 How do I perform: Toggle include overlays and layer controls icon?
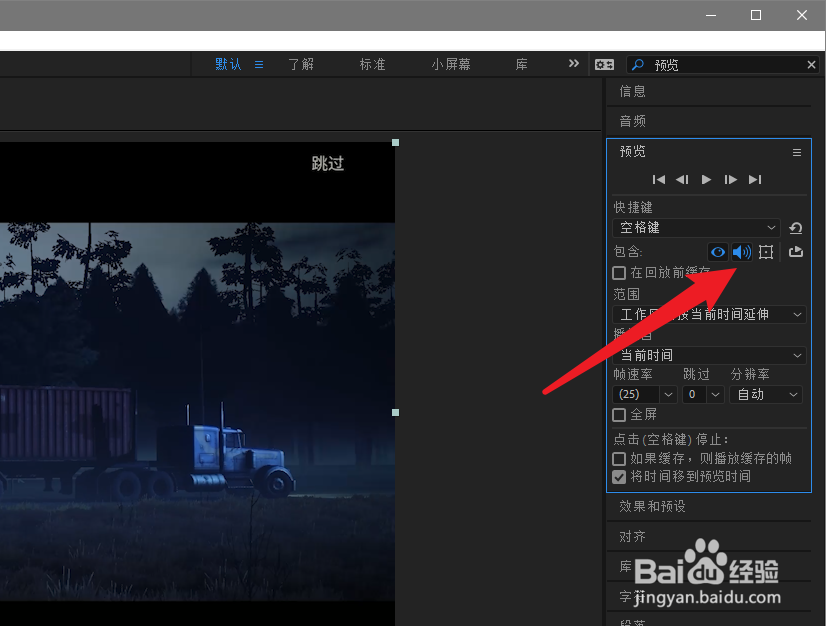(x=766, y=252)
